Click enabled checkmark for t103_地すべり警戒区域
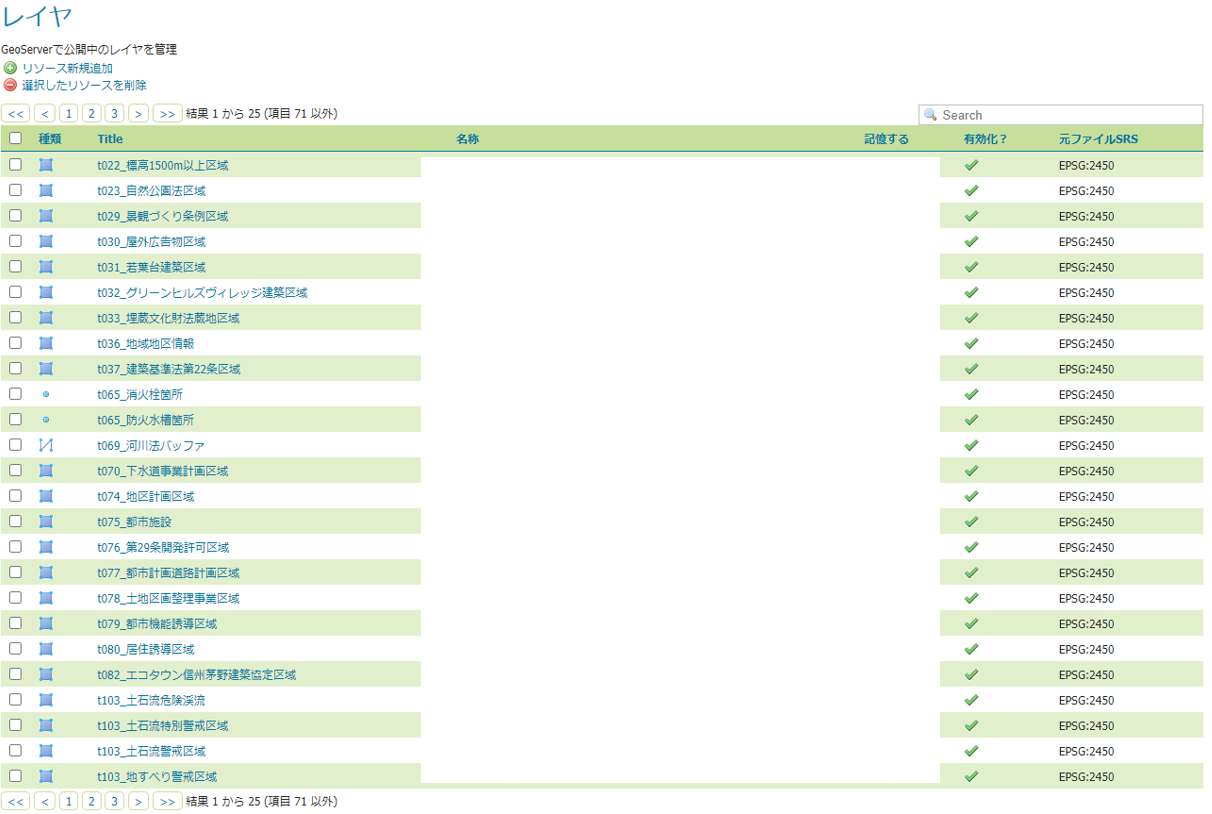This screenshot has width=1212, height=814. (970, 776)
